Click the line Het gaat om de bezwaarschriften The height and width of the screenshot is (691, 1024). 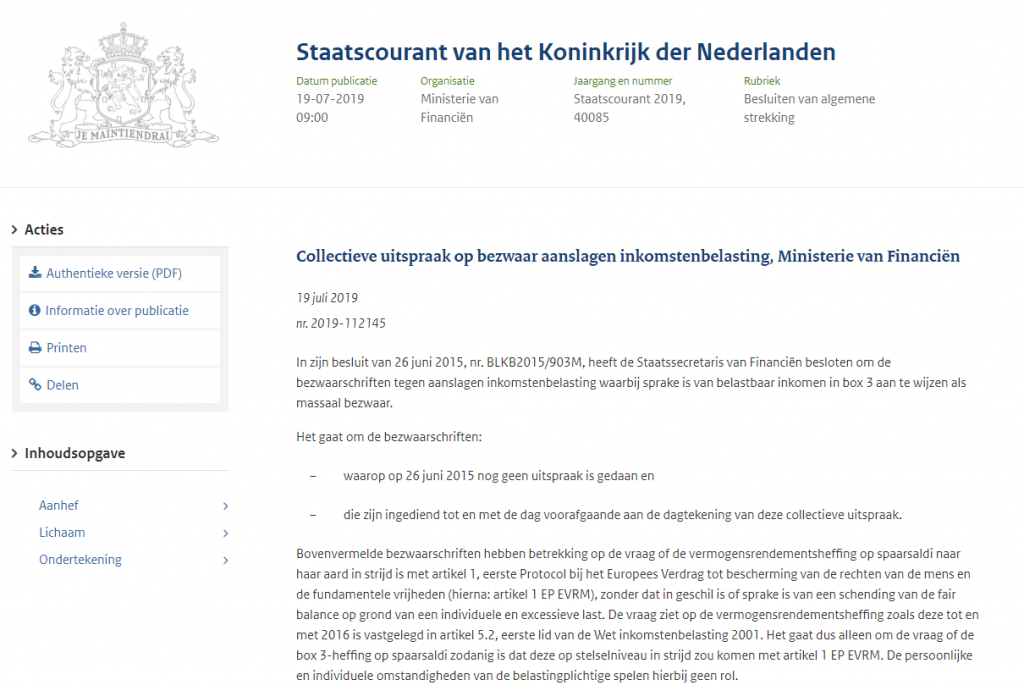coord(389,437)
